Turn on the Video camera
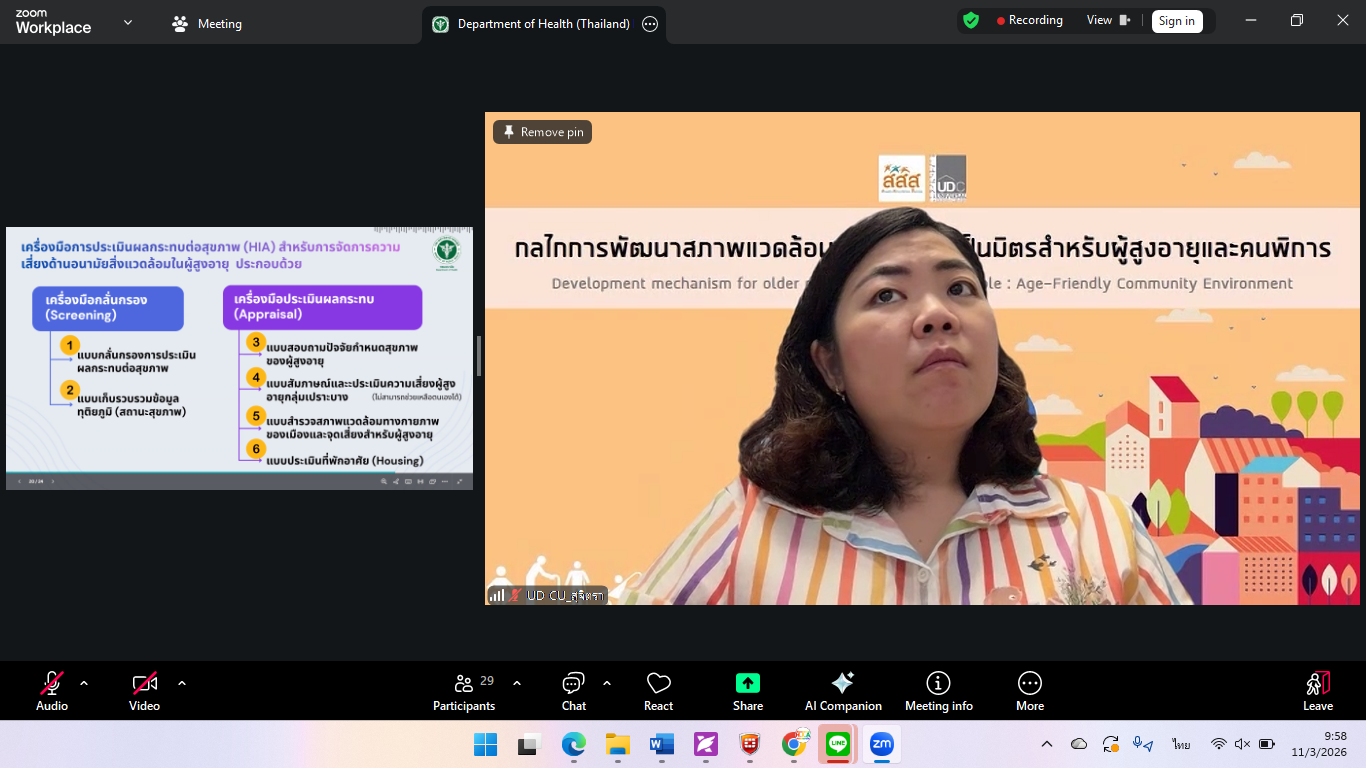This screenshot has height=768, width=1366. pyautogui.click(x=144, y=691)
